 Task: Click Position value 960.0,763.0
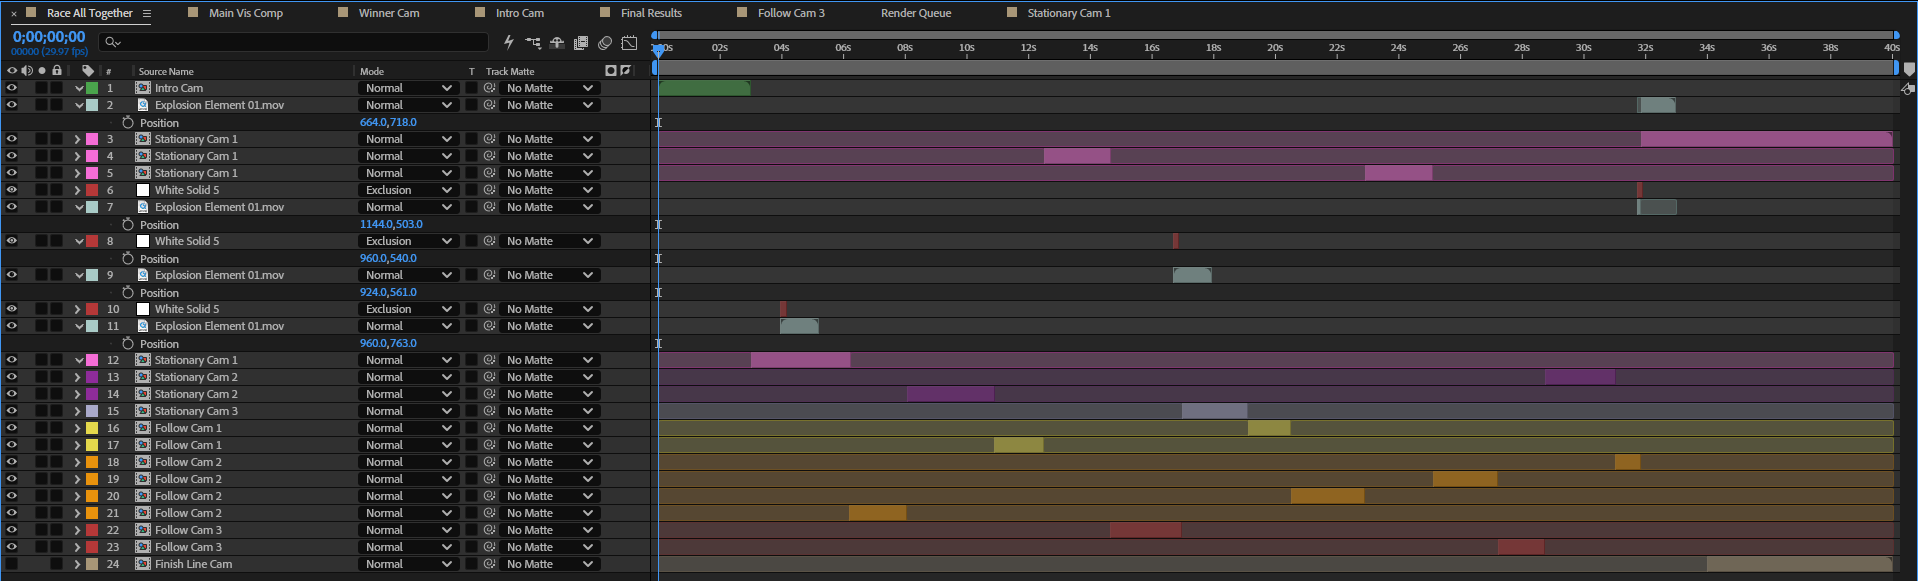(388, 343)
